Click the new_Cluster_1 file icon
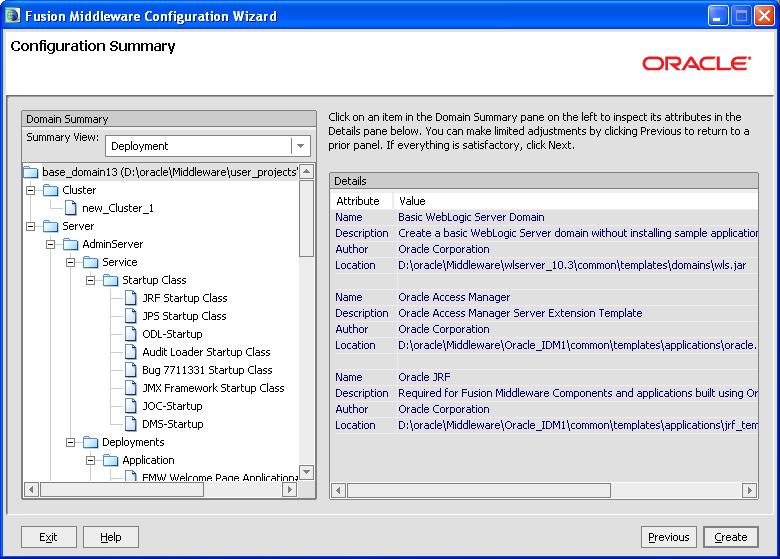 [x=71, y=208]
